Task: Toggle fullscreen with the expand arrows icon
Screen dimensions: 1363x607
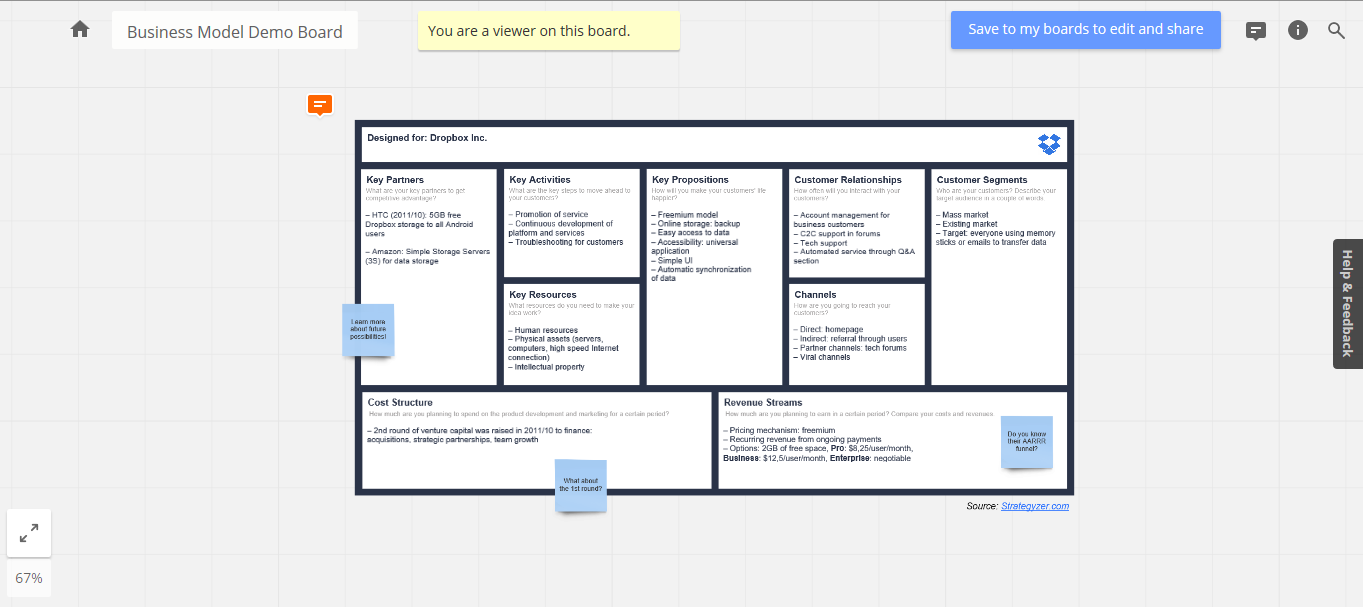Action: (x=29, y=533)
